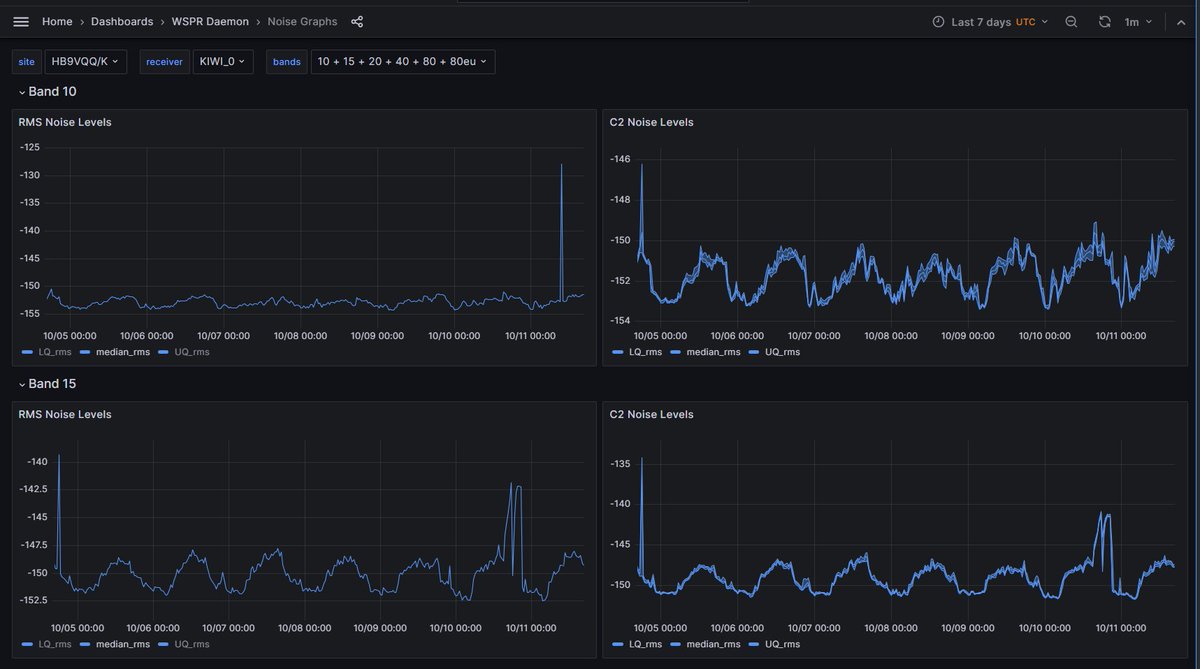Screen dimensions: 1200x669
Task: Open the bands multi-select dropdown
Action: 402,62
